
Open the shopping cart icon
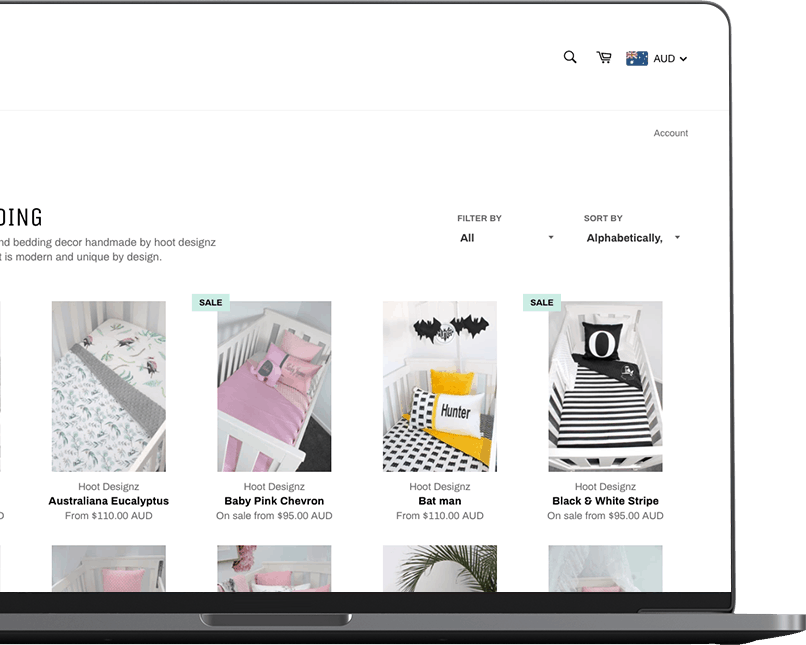tap(604, 57)
